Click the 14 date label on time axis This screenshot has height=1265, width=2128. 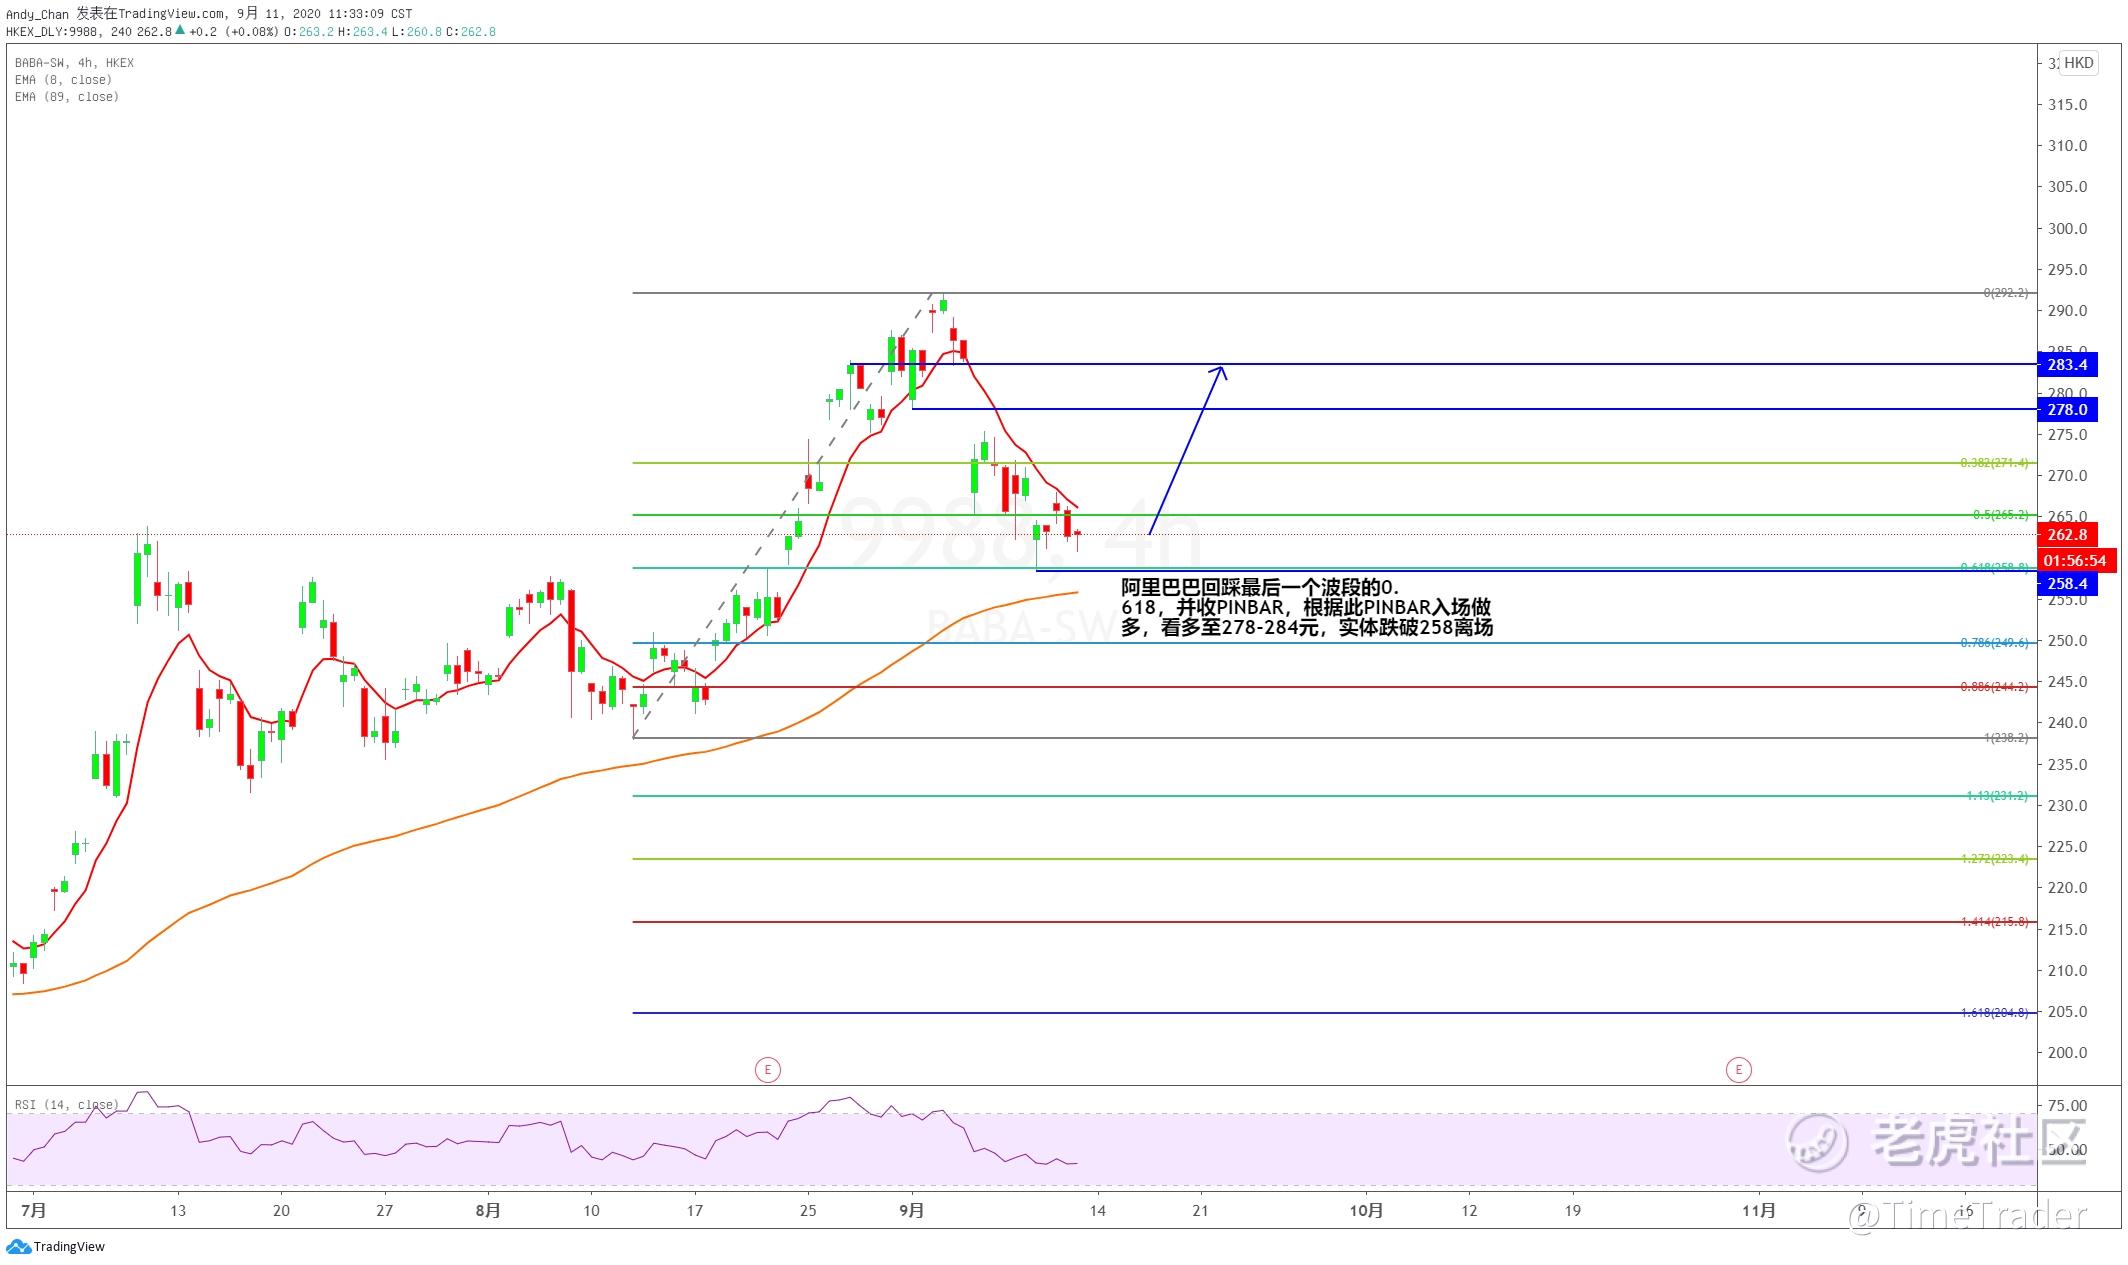tap(1098, 1210)
